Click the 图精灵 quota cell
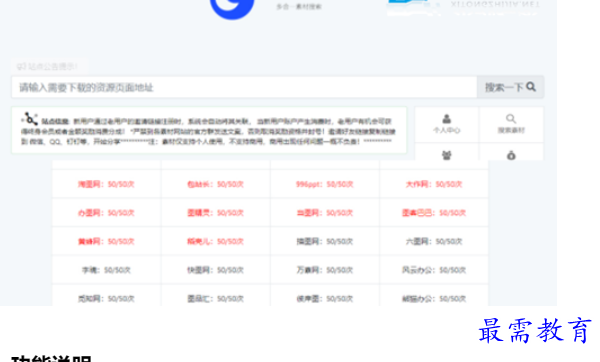The image size is (600, 362). pos(215,213)
